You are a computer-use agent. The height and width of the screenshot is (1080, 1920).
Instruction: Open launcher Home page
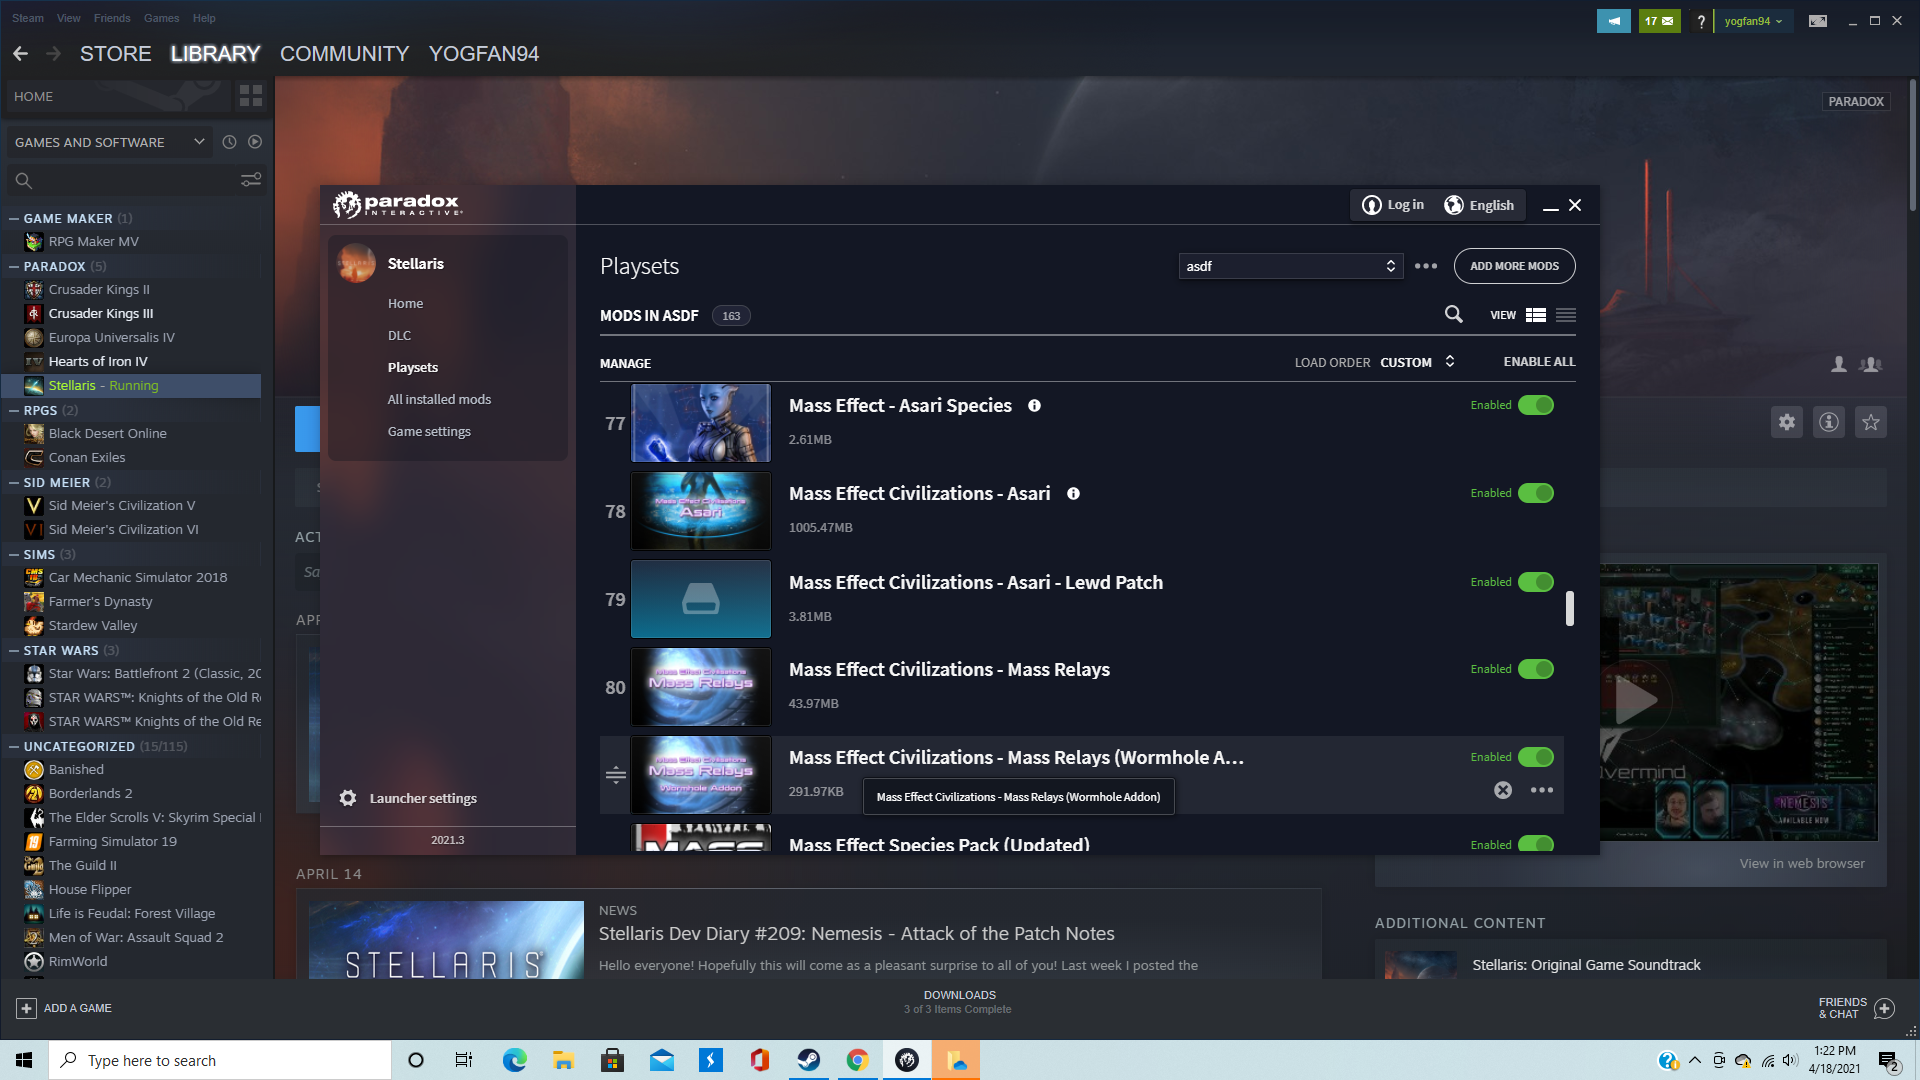tap(405, 303)
